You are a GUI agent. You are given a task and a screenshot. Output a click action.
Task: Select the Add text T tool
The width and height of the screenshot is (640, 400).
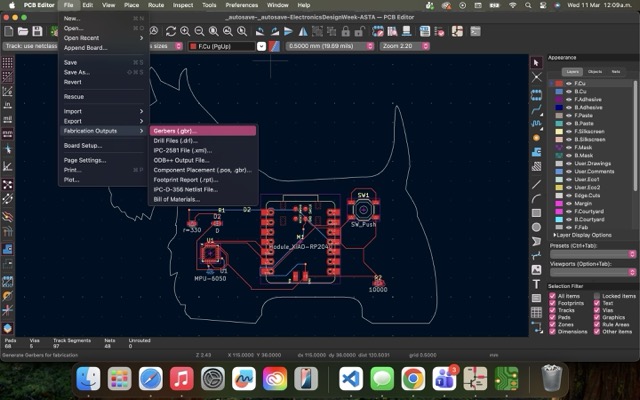[x=536, y=284]
